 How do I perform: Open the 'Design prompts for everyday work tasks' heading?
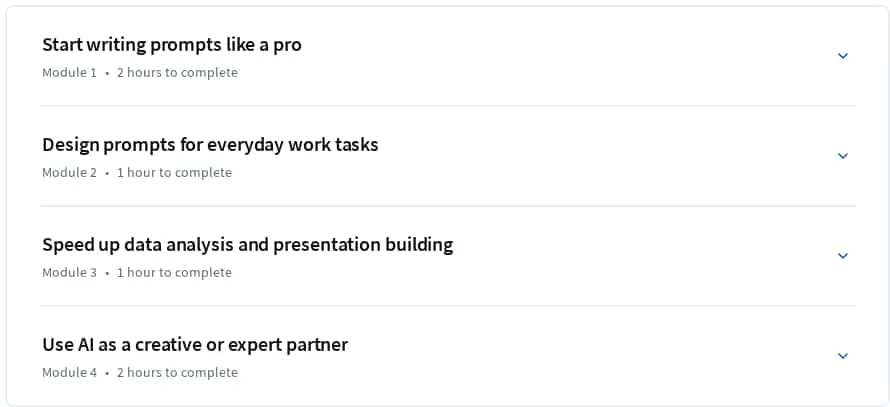tap(210, 145)
